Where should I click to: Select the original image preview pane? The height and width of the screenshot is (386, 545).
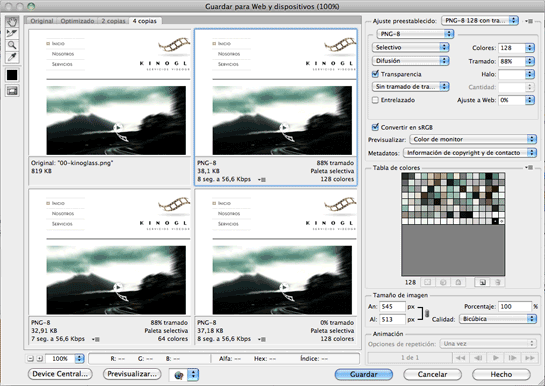[x=109, y=107]
